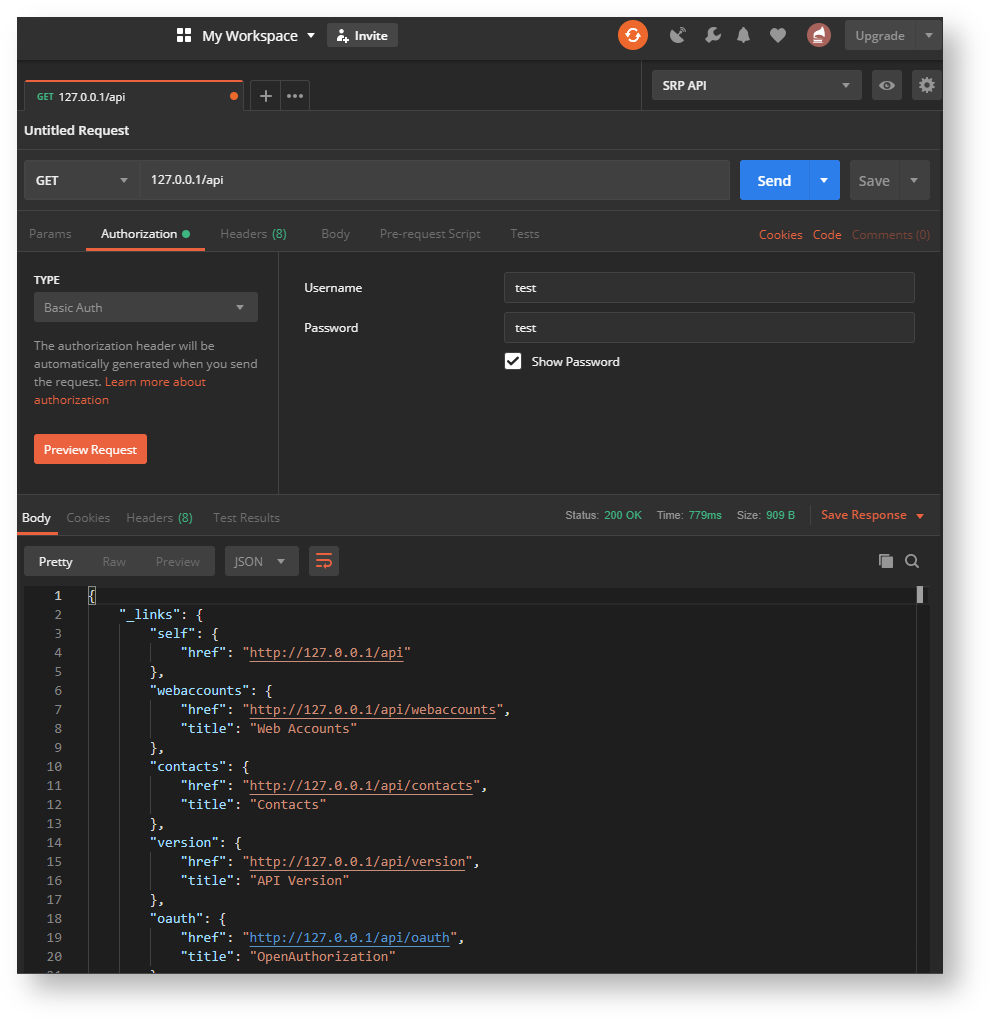This screenshot has width=991, height=1022.
Task: Open environment settings gear icon
Action: [927, 86]
